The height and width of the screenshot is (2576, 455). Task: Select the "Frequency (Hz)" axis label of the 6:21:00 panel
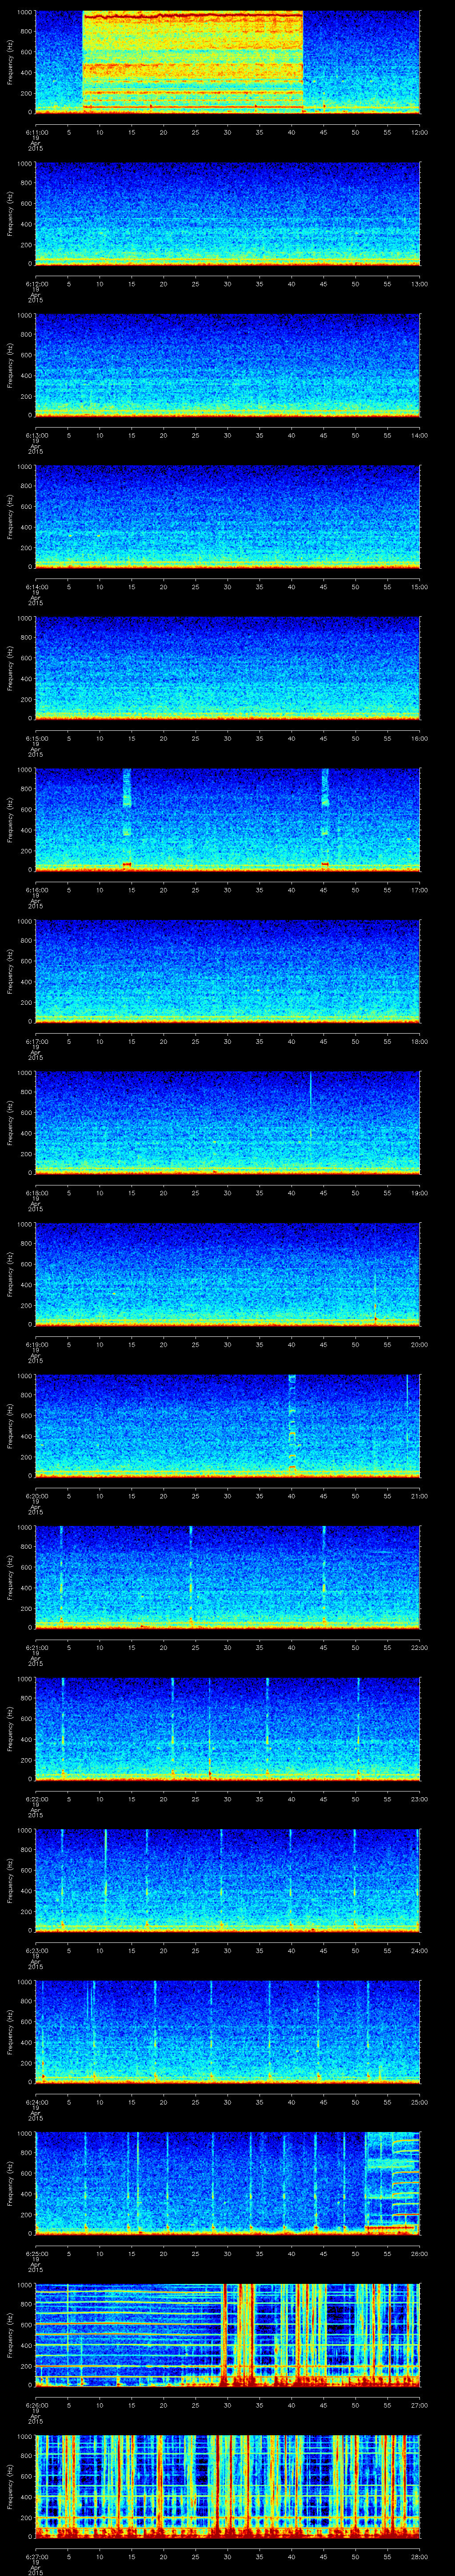10,1577
